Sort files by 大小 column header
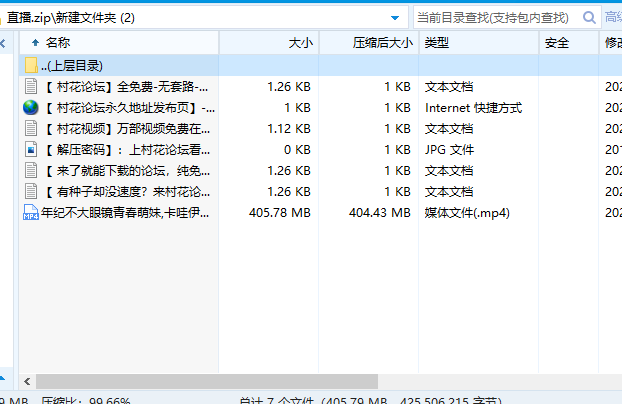 coord(300,42)
